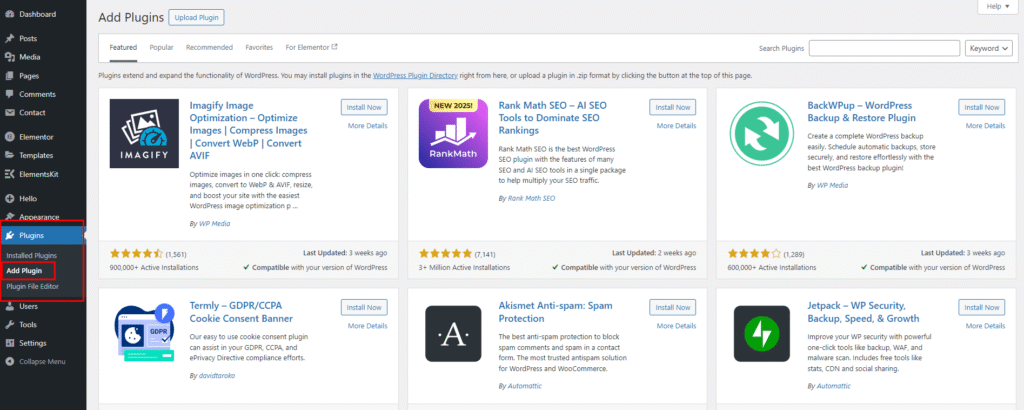Open the davidtaroko author link
The width and height of the screenshot is (1024, 410).
tap(216, 376)
